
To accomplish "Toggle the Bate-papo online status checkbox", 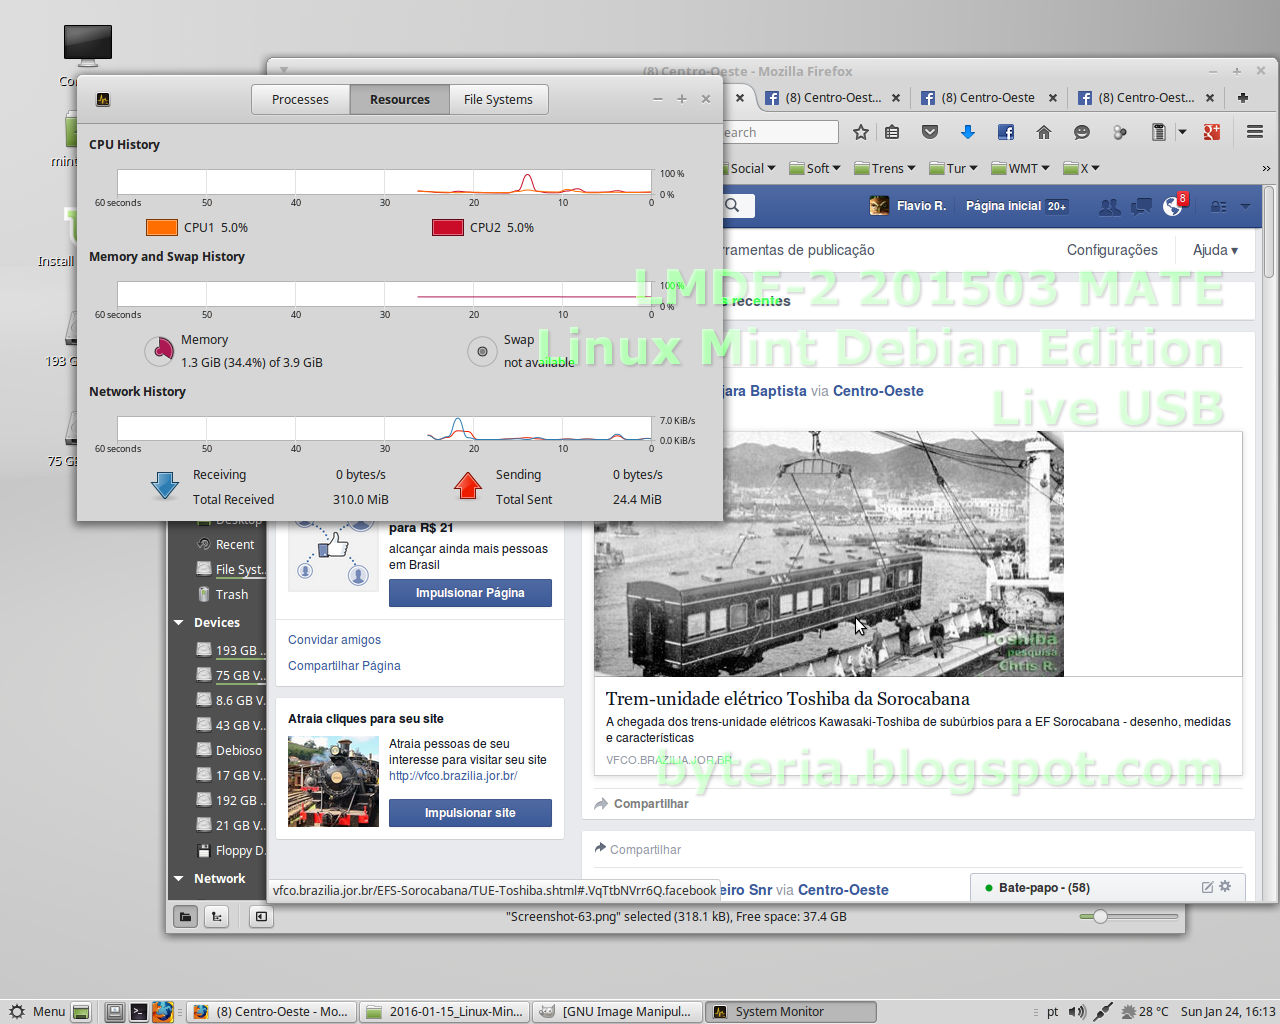I will pyautogui.click(x=990, y=886).
